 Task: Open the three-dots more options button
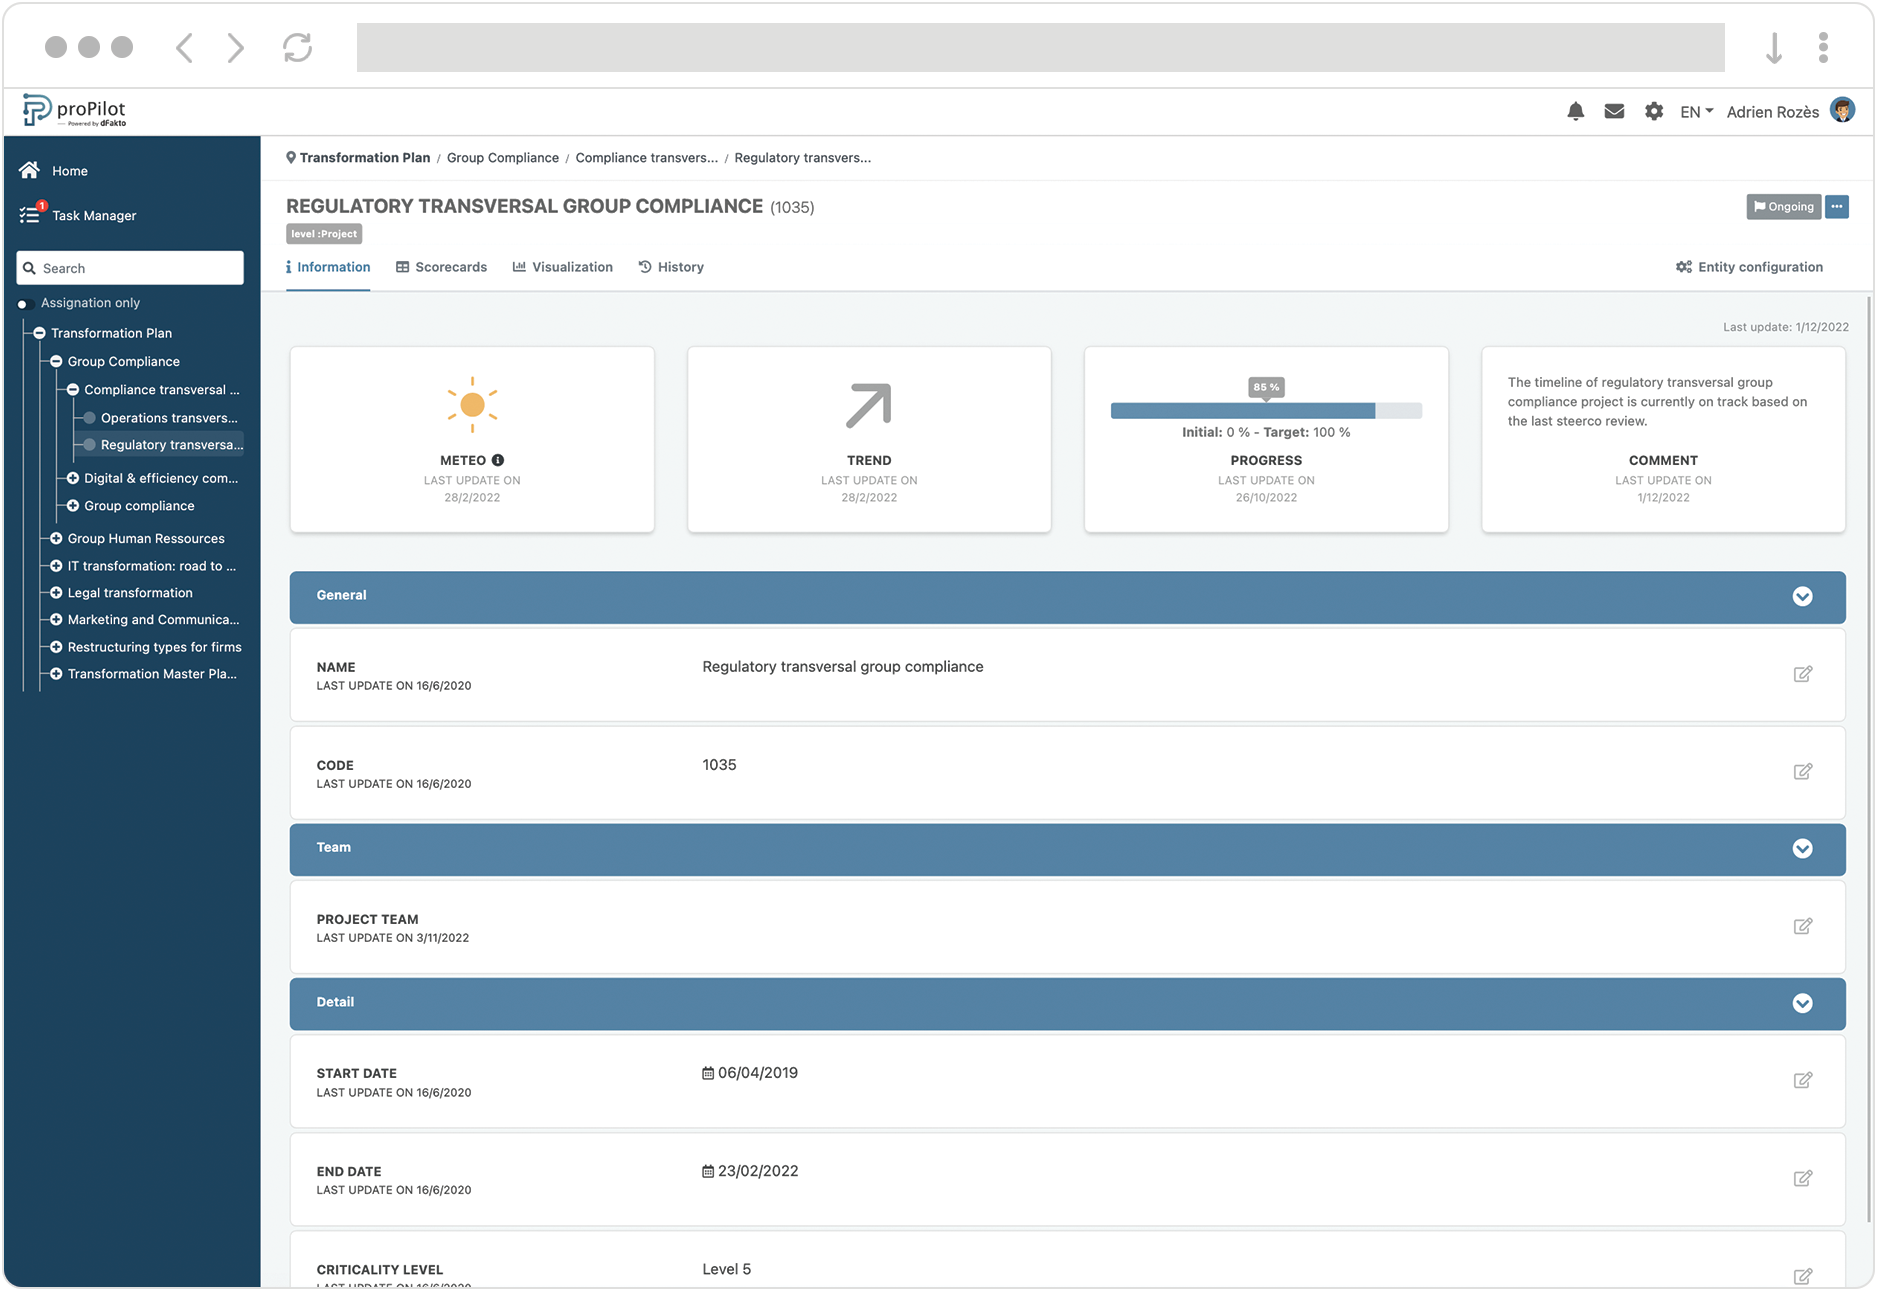(1837, 207)
